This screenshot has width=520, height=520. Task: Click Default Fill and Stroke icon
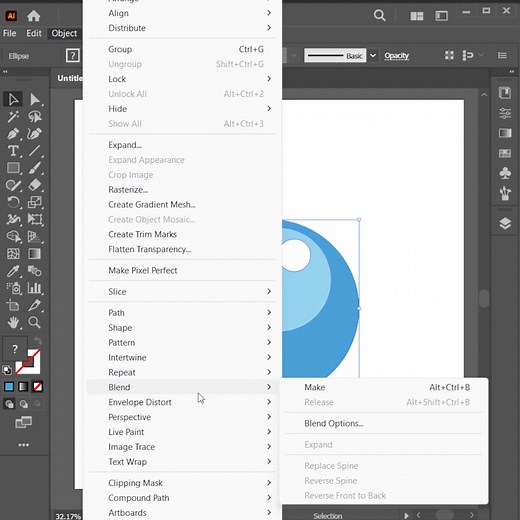point(7,370)
